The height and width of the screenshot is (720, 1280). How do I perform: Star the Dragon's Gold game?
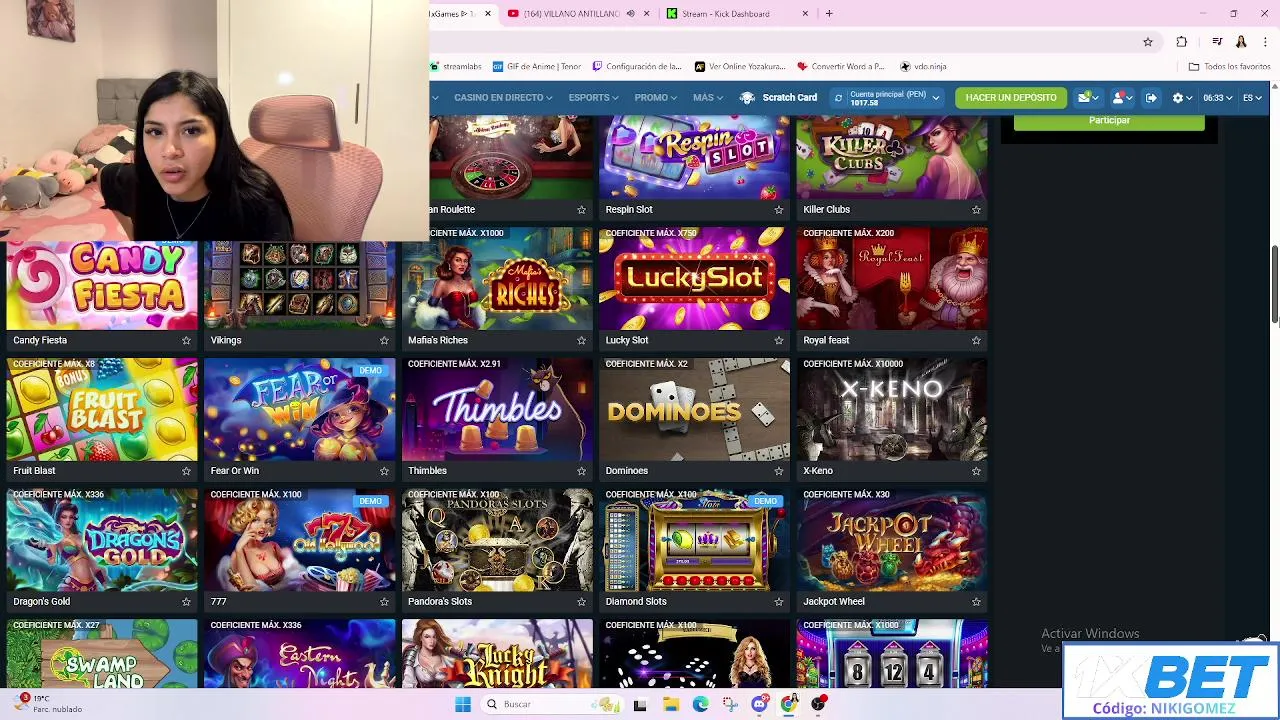coord(186,602)
